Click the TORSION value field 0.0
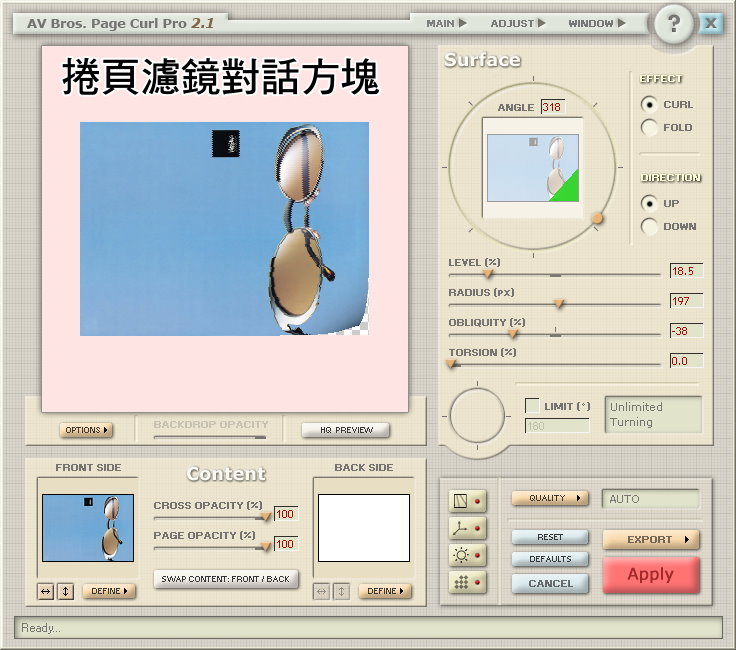Image resolution: width=736 pixels, height=650 pixels. click(686, 361)
